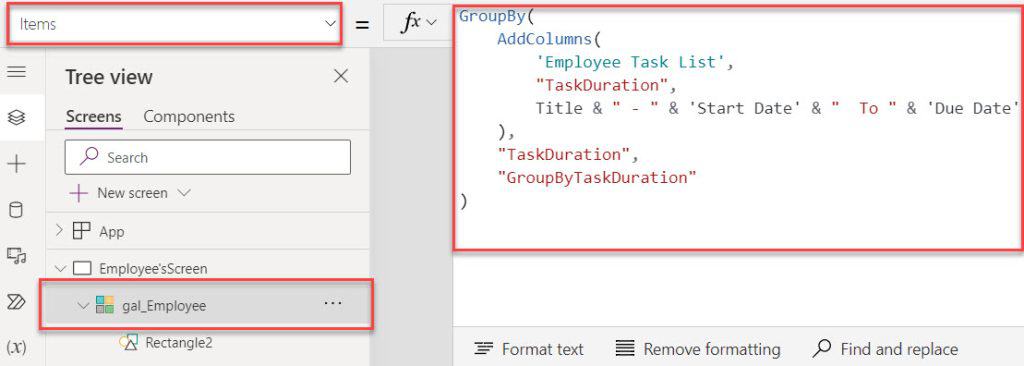Click the Employee'sScreen screen icon
The width and height of the screenshot is (1024, 366).
pyautogui.click(x=82, y=268)
